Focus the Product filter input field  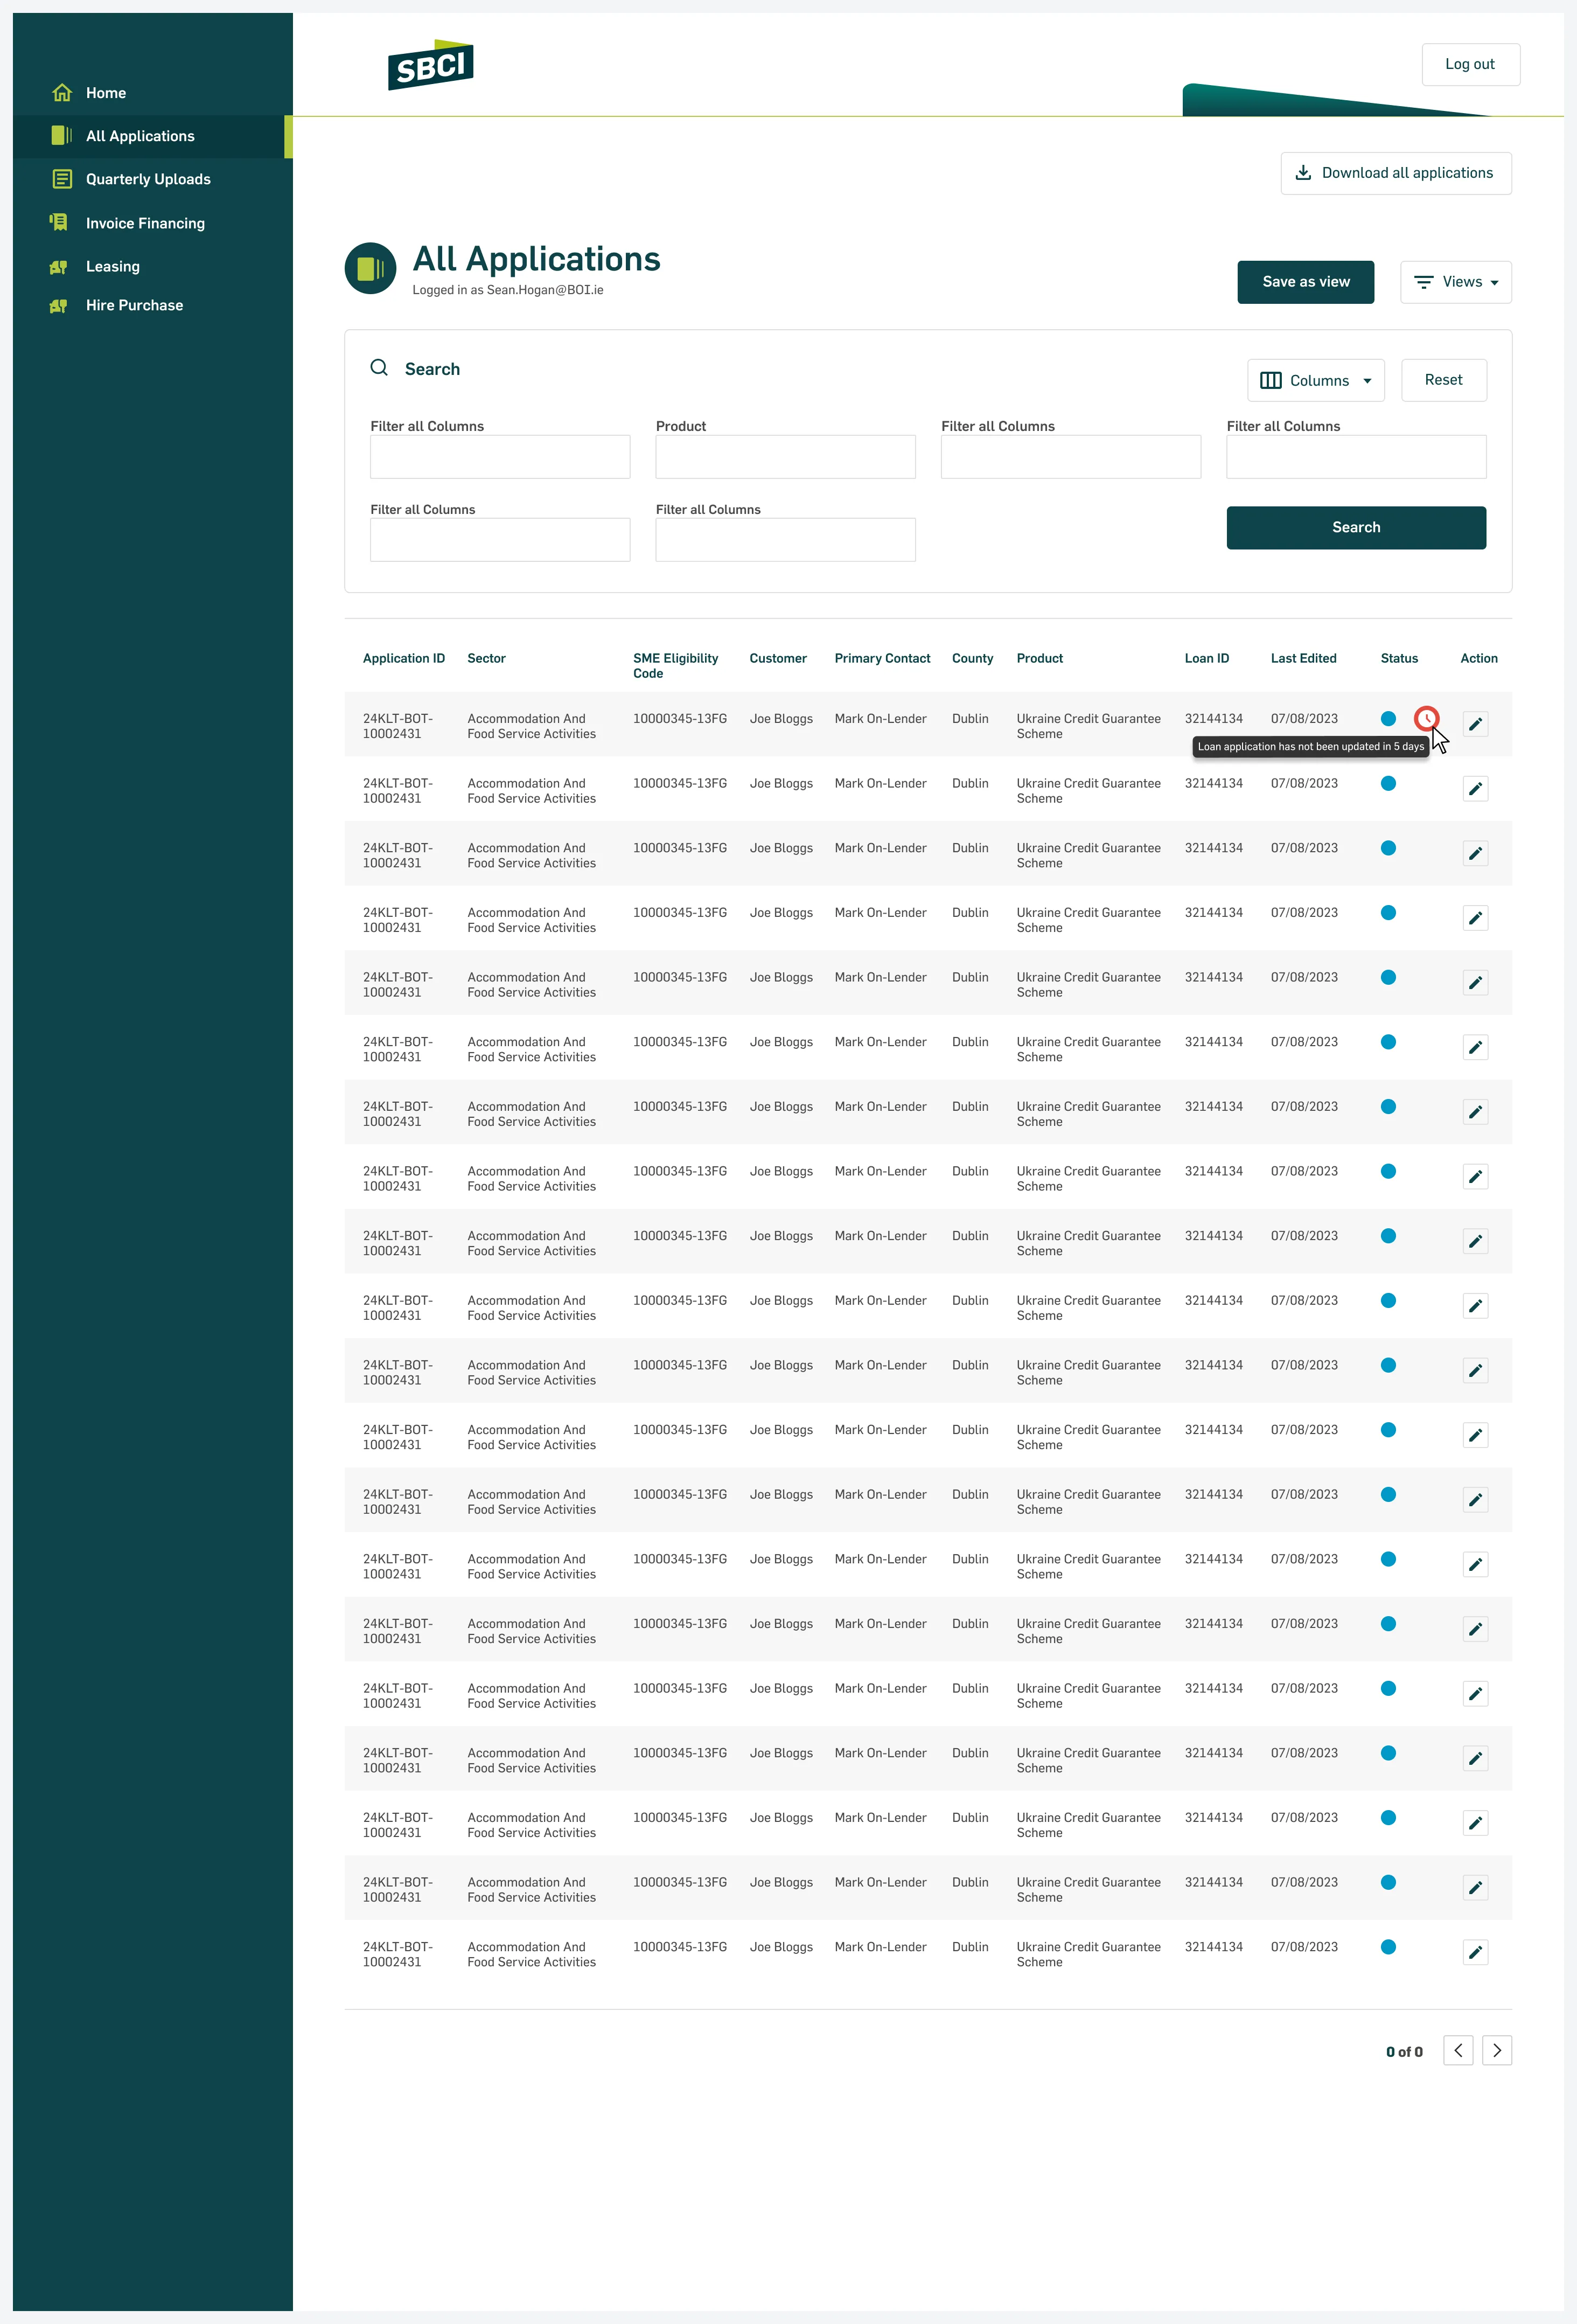[x=785, y=456]
